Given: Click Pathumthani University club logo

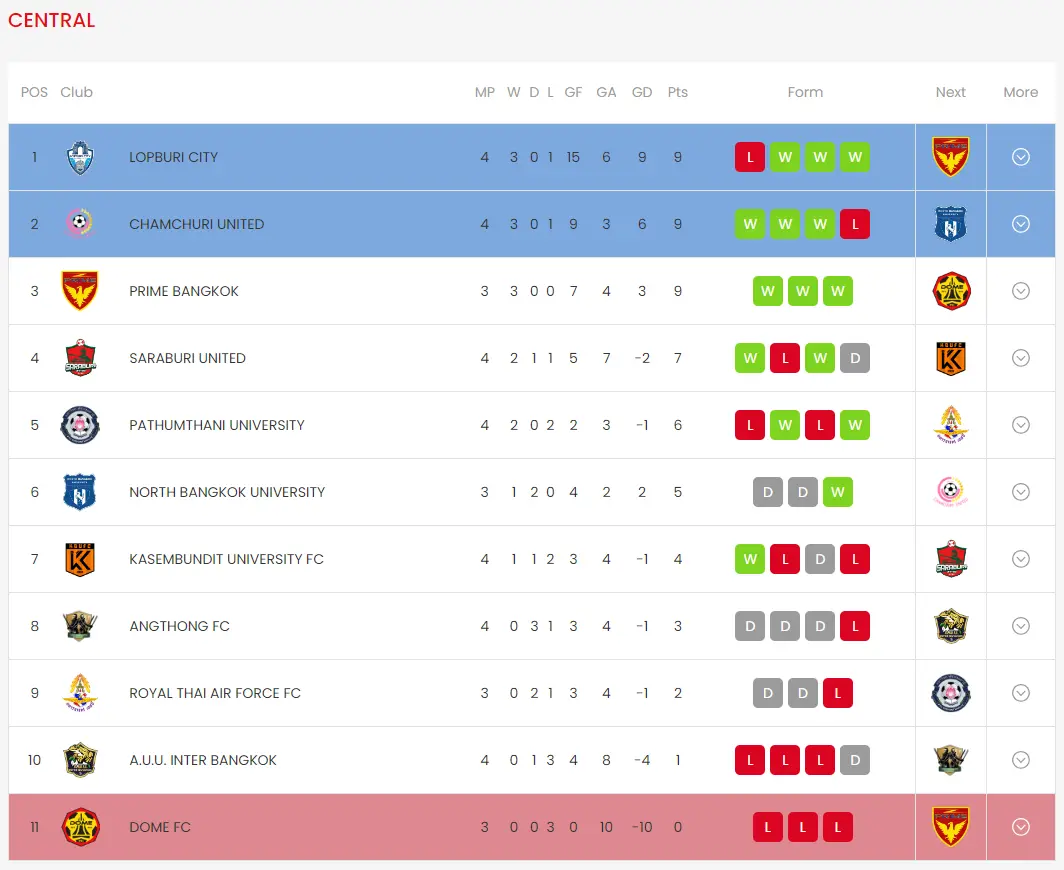Looking at the screenshot, I should point(80,425).
